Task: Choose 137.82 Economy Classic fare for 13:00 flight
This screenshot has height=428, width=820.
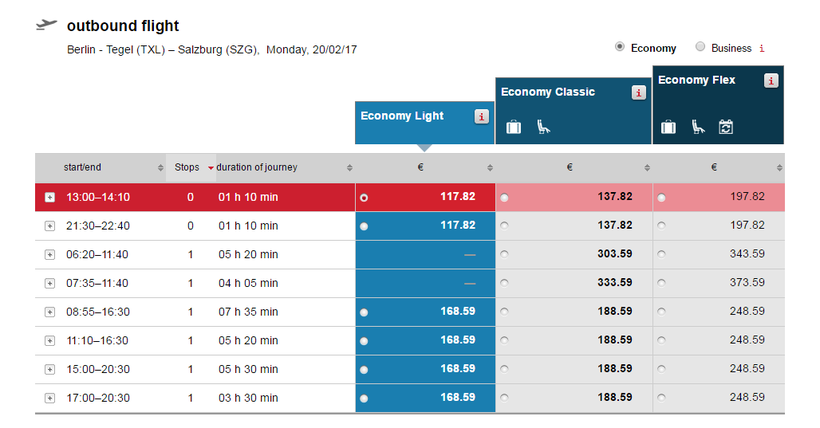Action: [504, 198]
